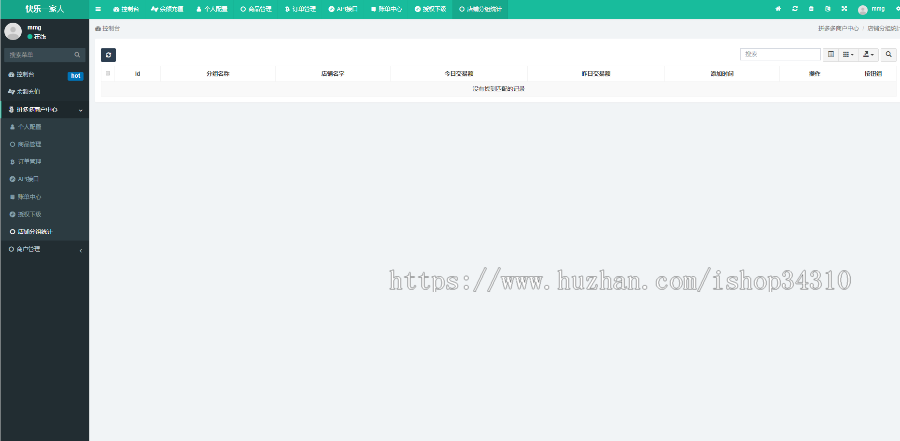This screenshot has width=900, height=441.
Task: Click the dark refresh button above the table
Action: point(108,55)
